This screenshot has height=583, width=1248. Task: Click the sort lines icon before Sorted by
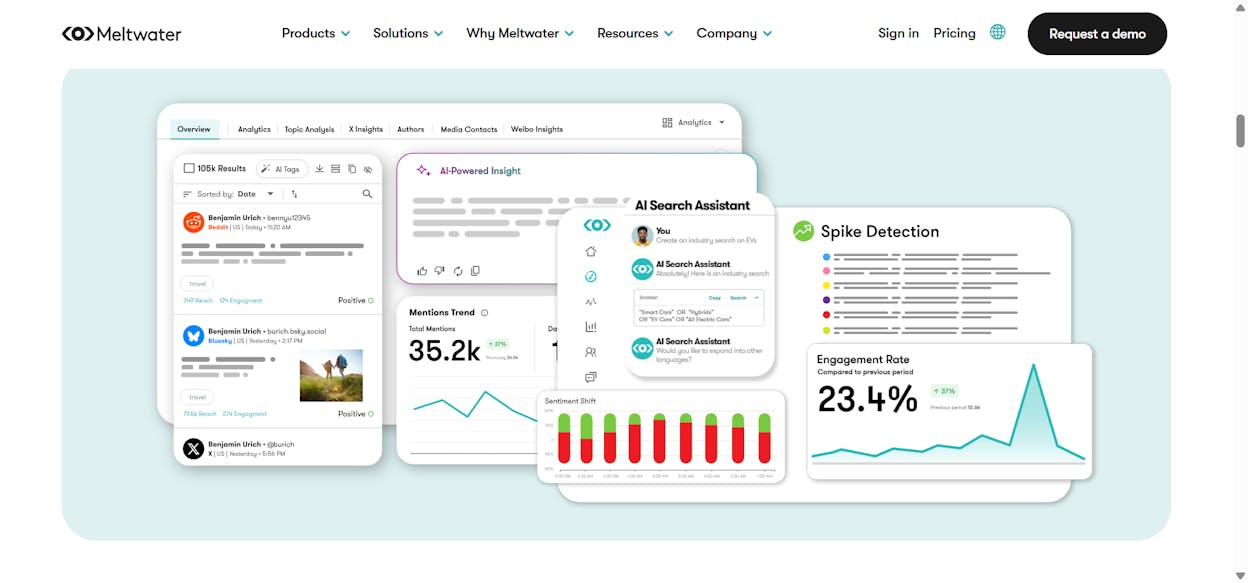tap(187, 194)
